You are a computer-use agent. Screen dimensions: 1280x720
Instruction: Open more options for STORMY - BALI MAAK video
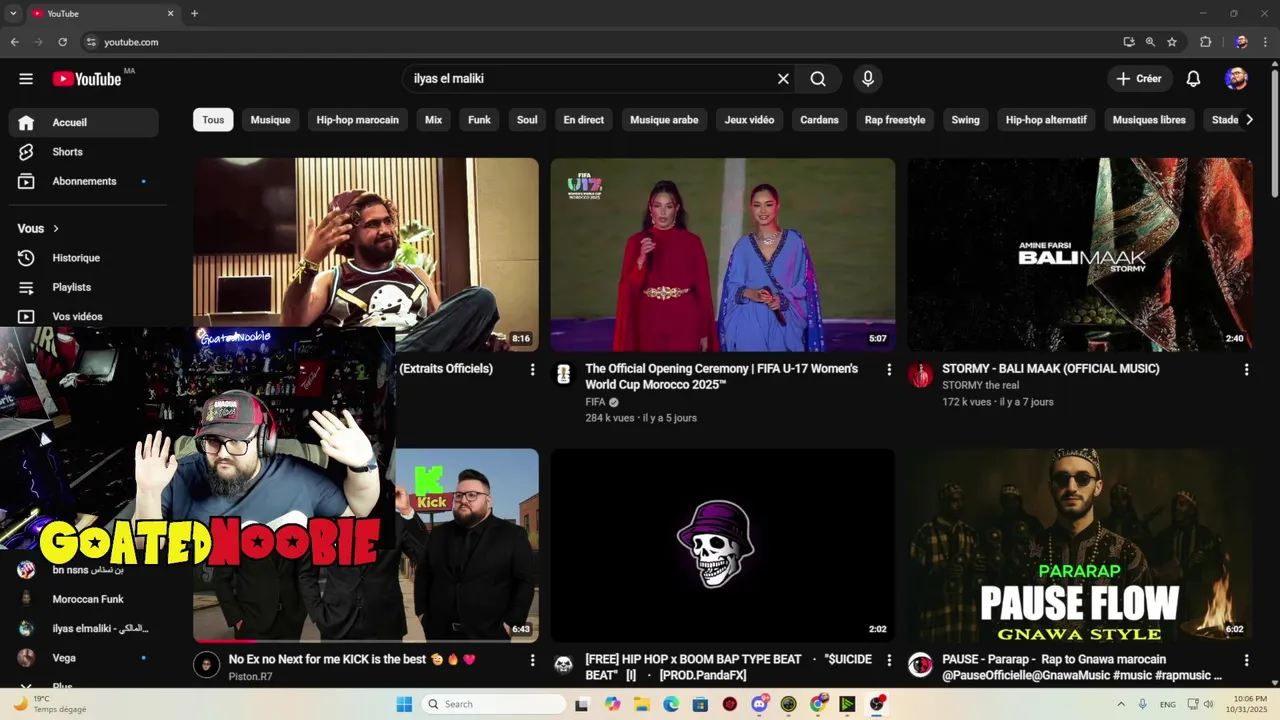(1246, 370)
